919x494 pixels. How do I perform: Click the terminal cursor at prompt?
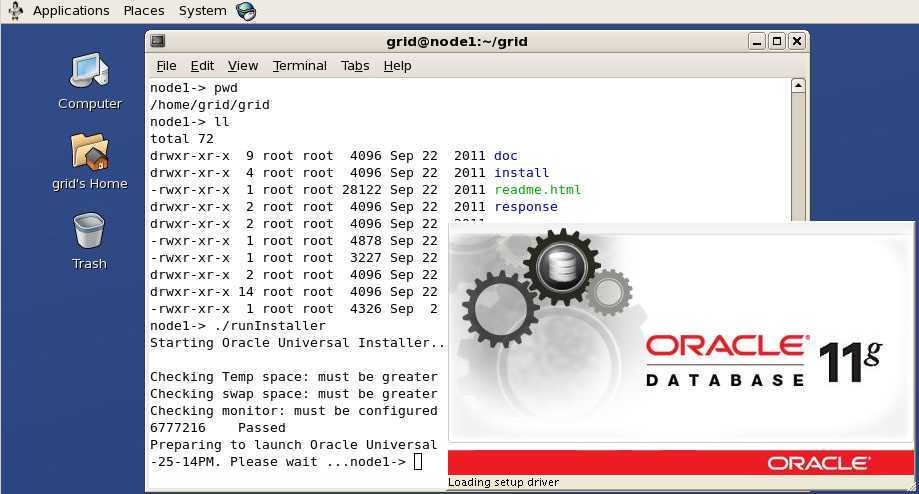(418, 462)
